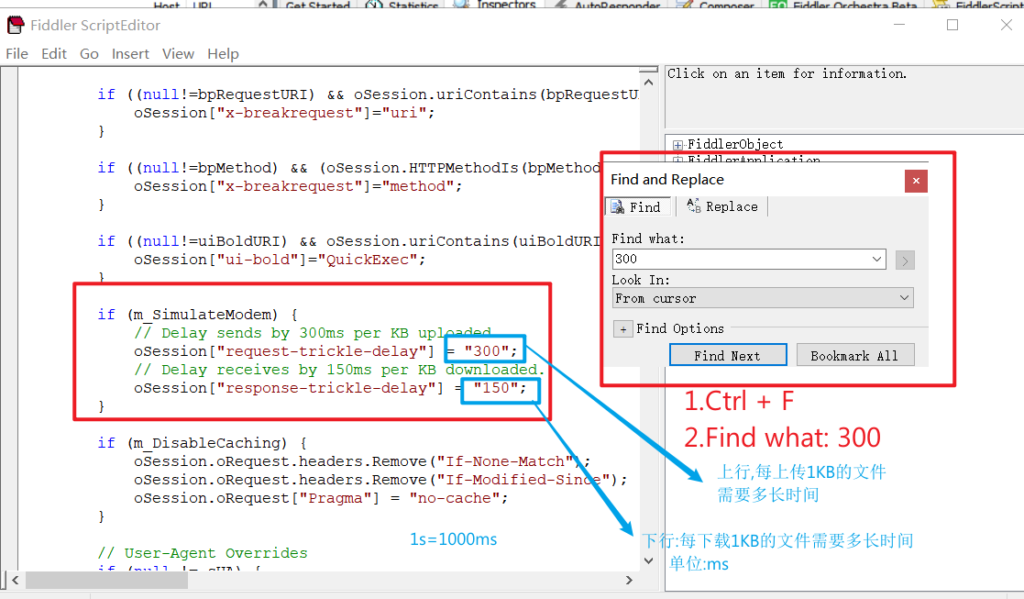This screenshot has height=599, width=1024.
Task: Open the Go menu
Action: click(x=89, y=54)
